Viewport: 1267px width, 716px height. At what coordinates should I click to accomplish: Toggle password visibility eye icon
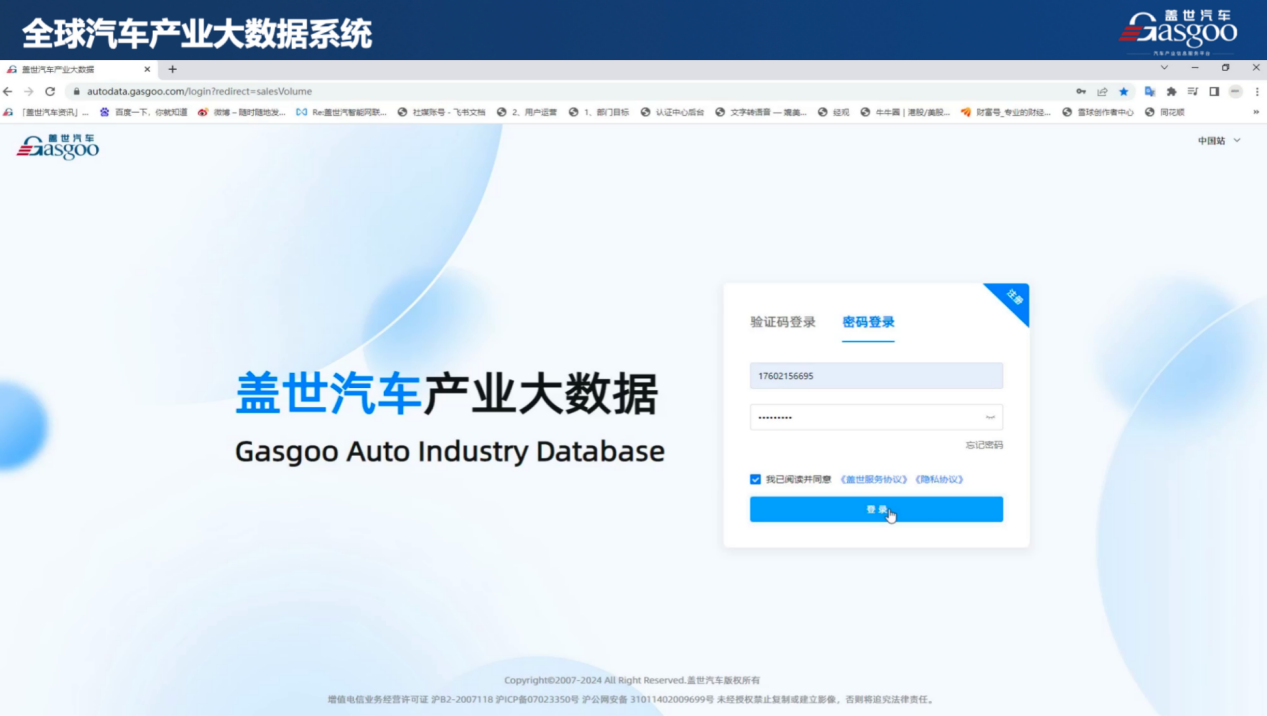coord(990,417)
